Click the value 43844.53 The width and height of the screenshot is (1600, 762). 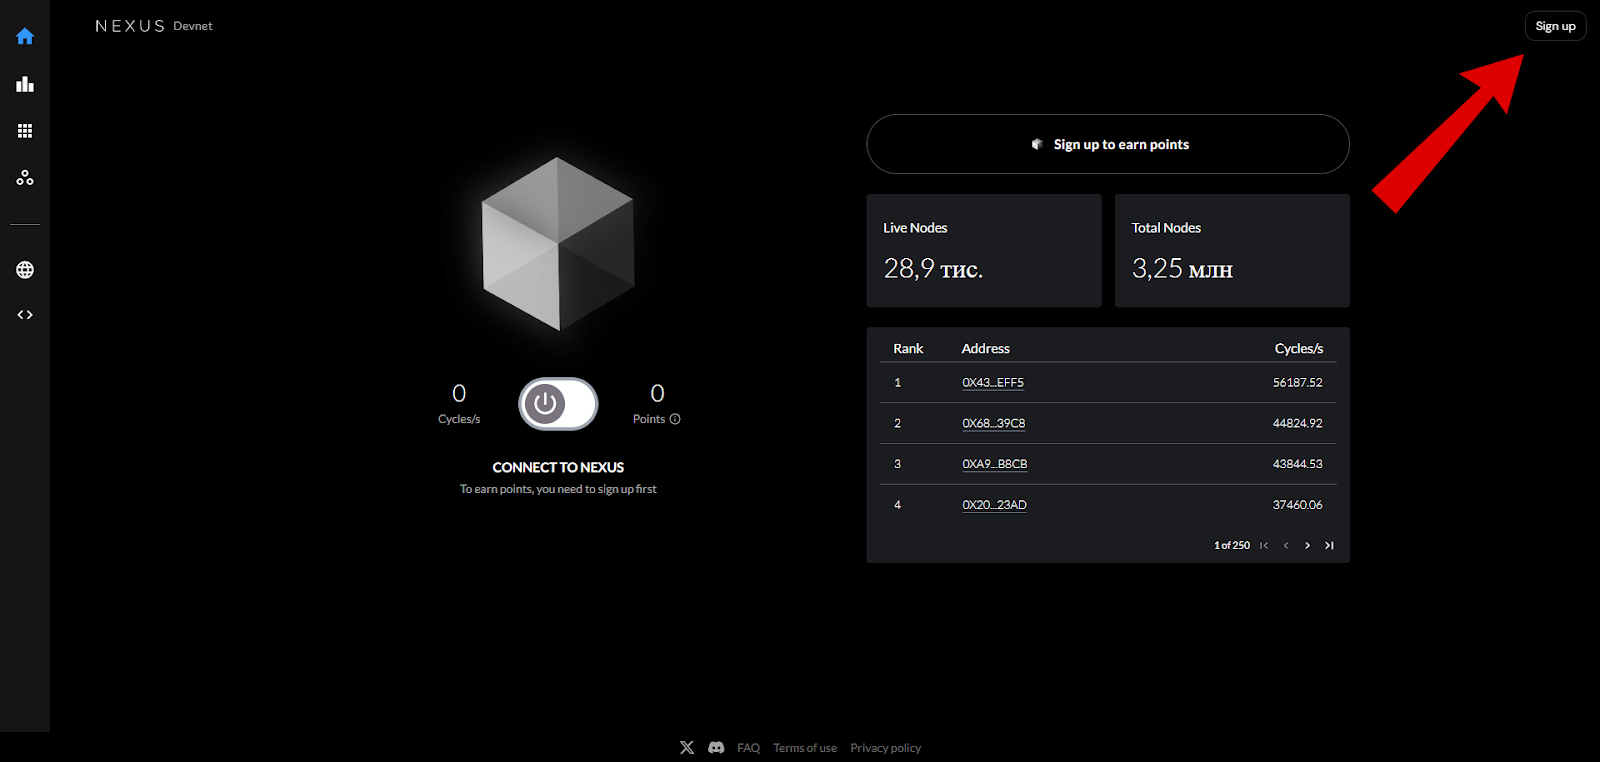(1298, 464)
